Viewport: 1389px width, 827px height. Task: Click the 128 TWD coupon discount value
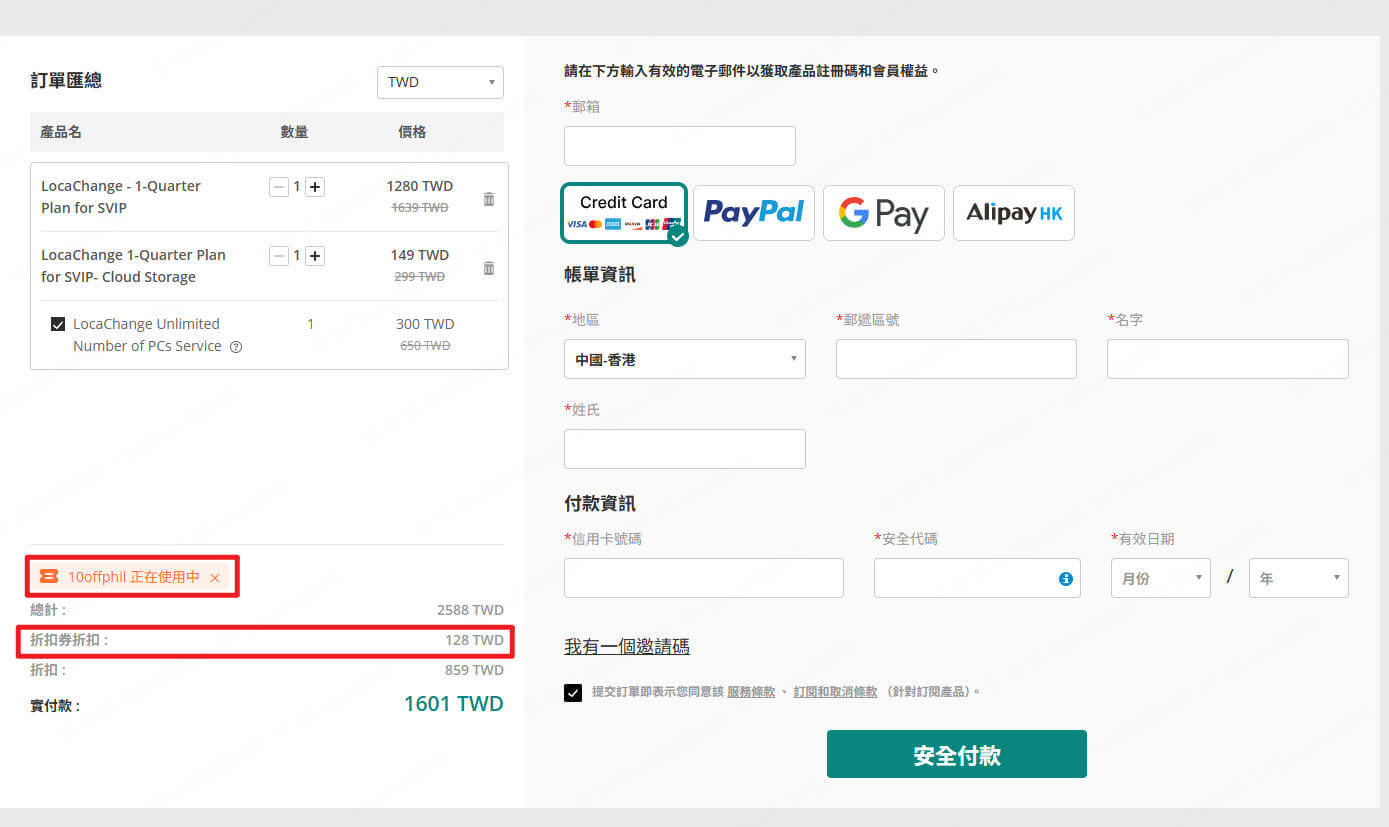[474, 640]
